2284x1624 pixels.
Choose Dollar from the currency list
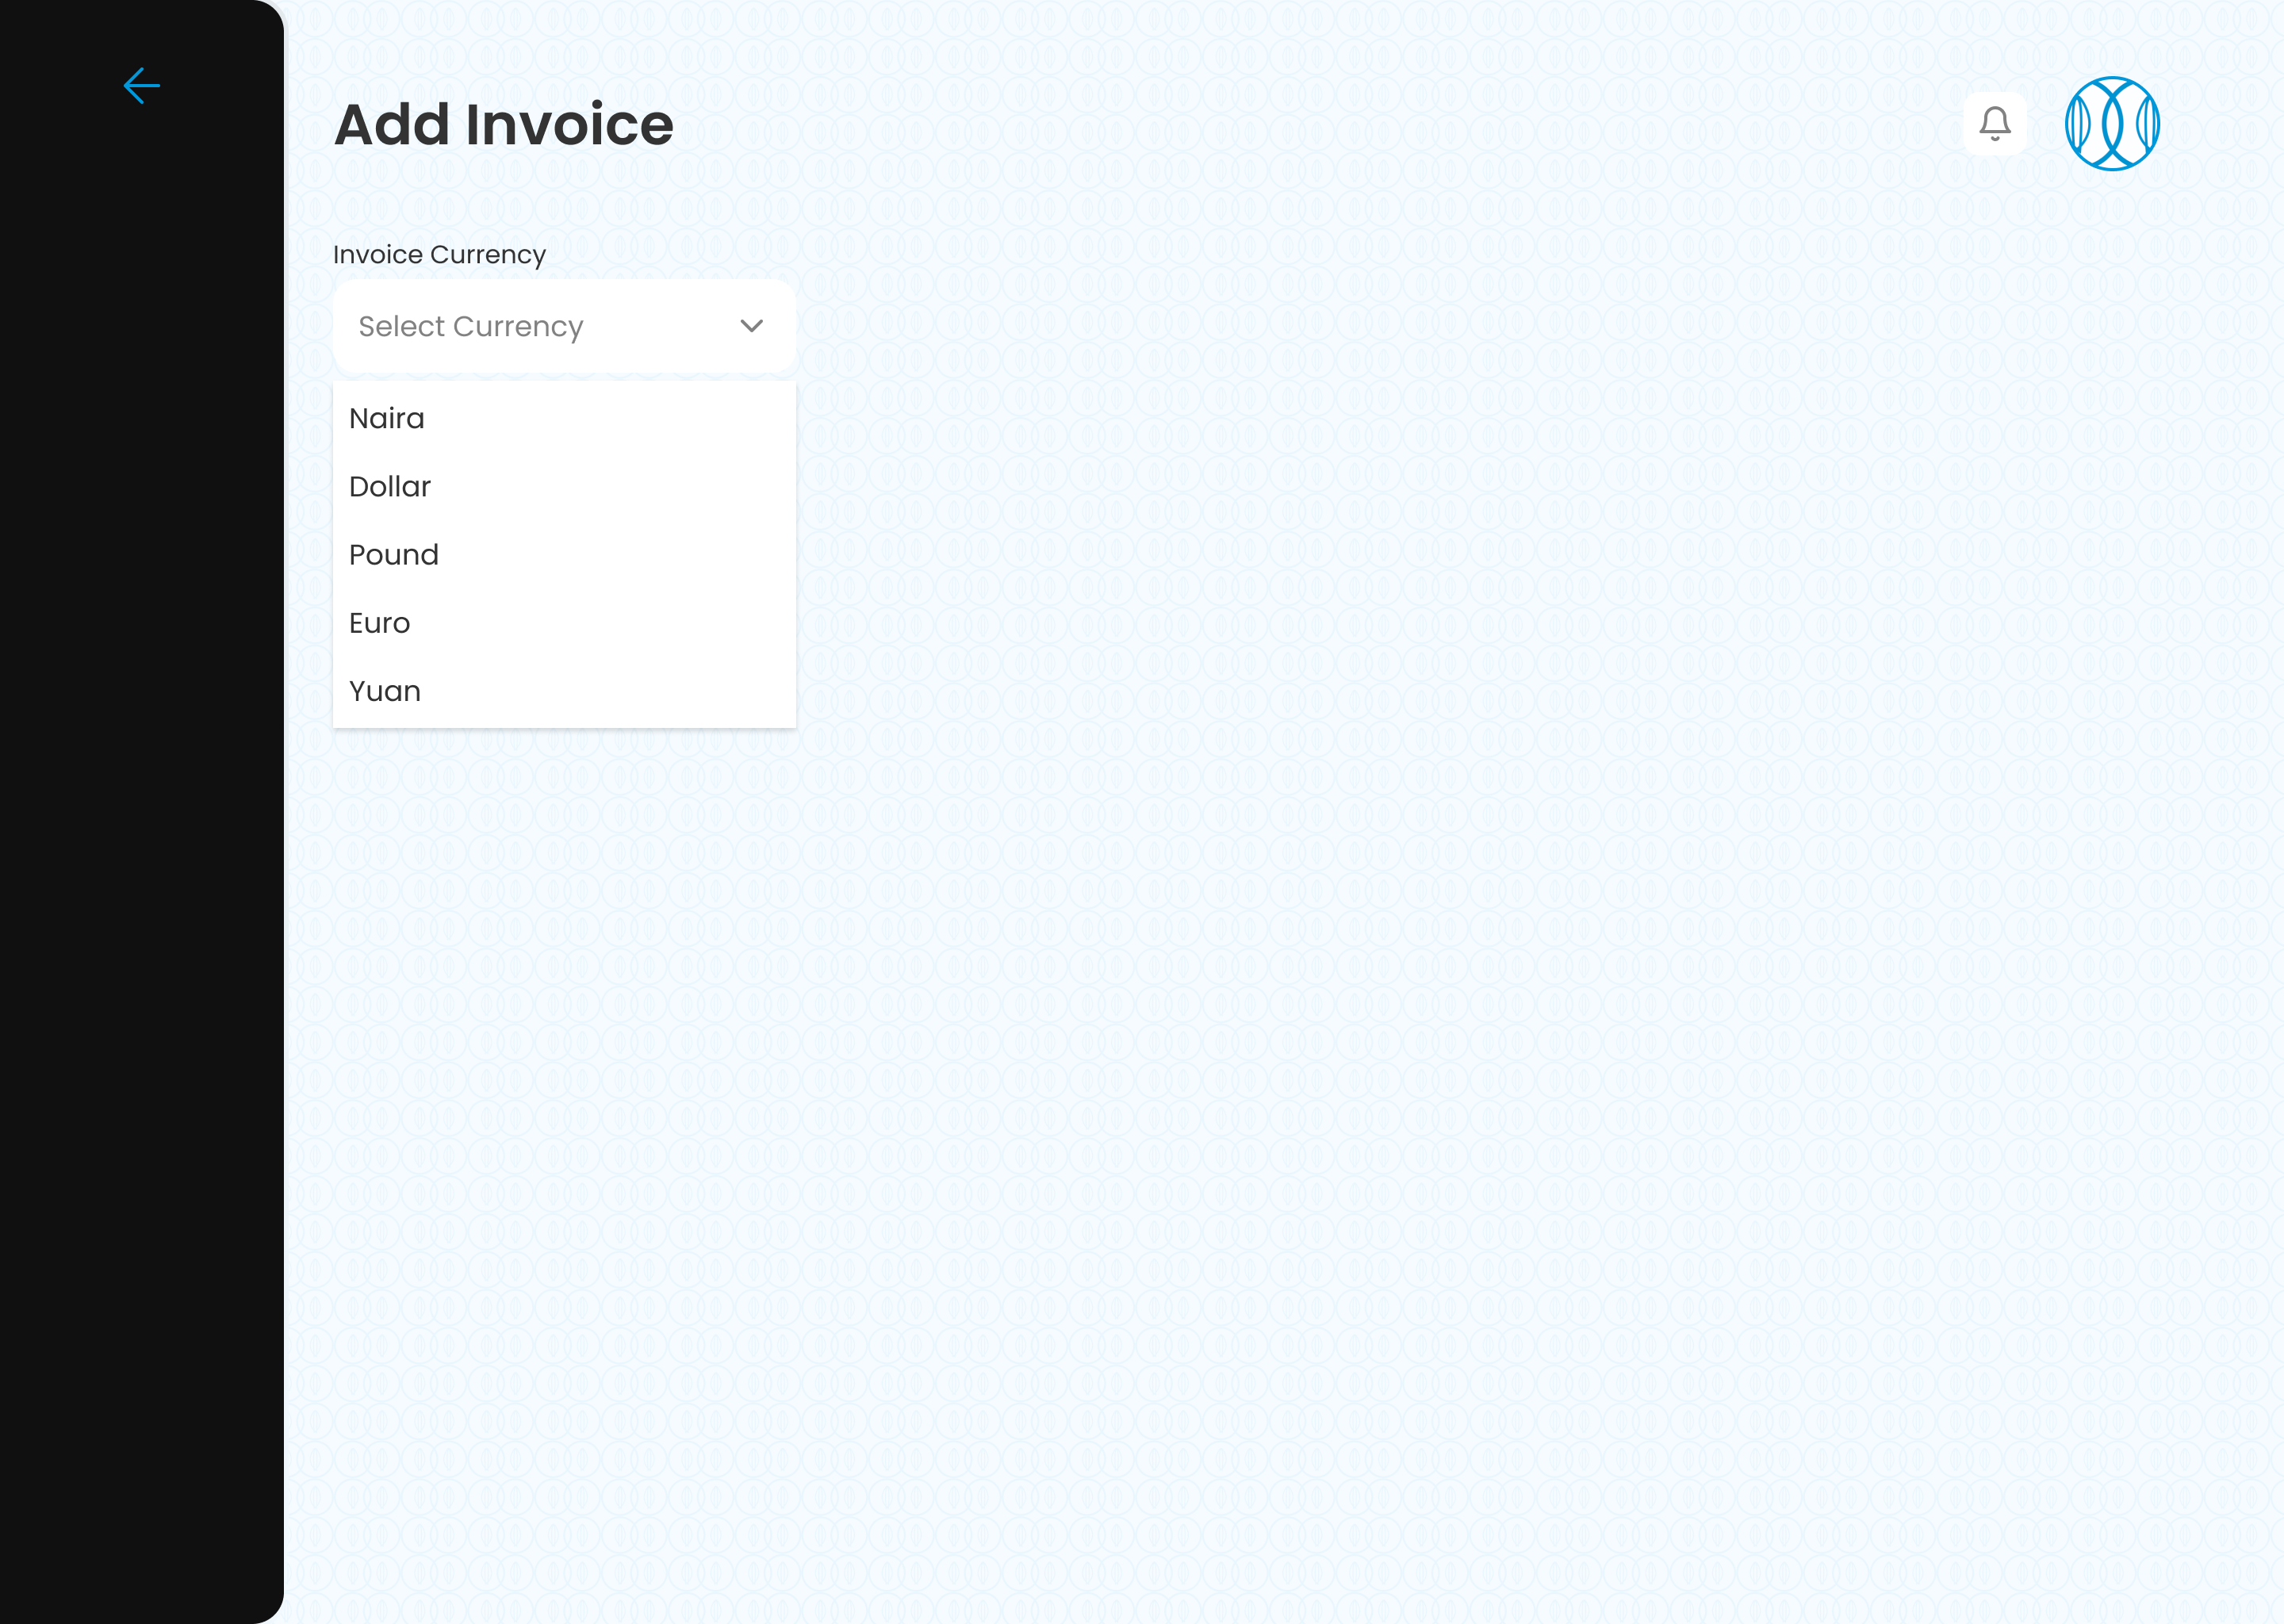[564, 486]
